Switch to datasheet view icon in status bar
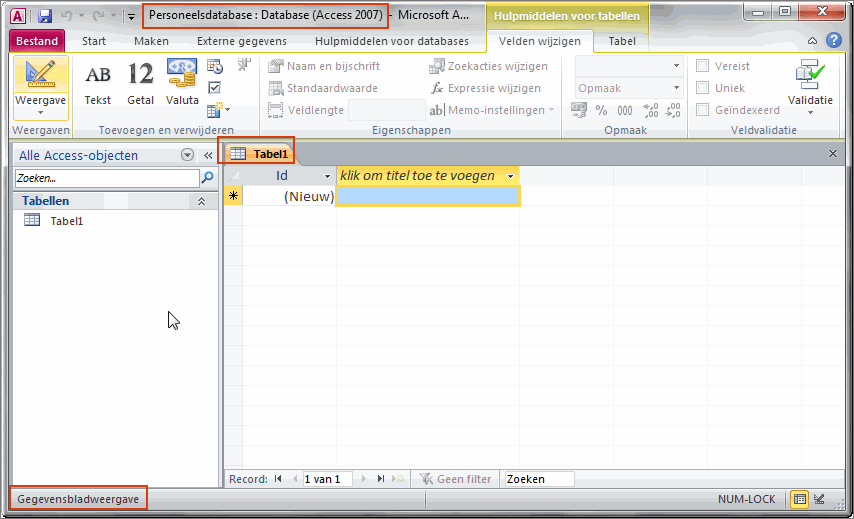Viewport: 854px width, 519px height. tap(800, 499)
